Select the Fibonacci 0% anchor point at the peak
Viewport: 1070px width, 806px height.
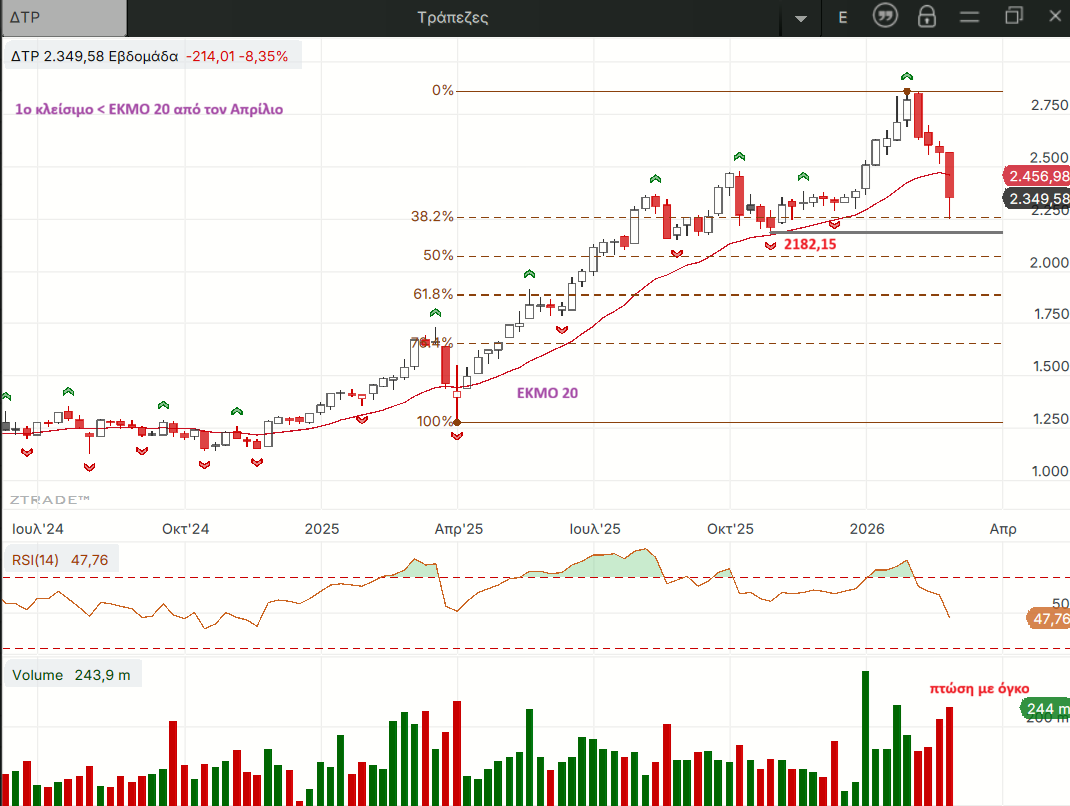coord(906,92)
